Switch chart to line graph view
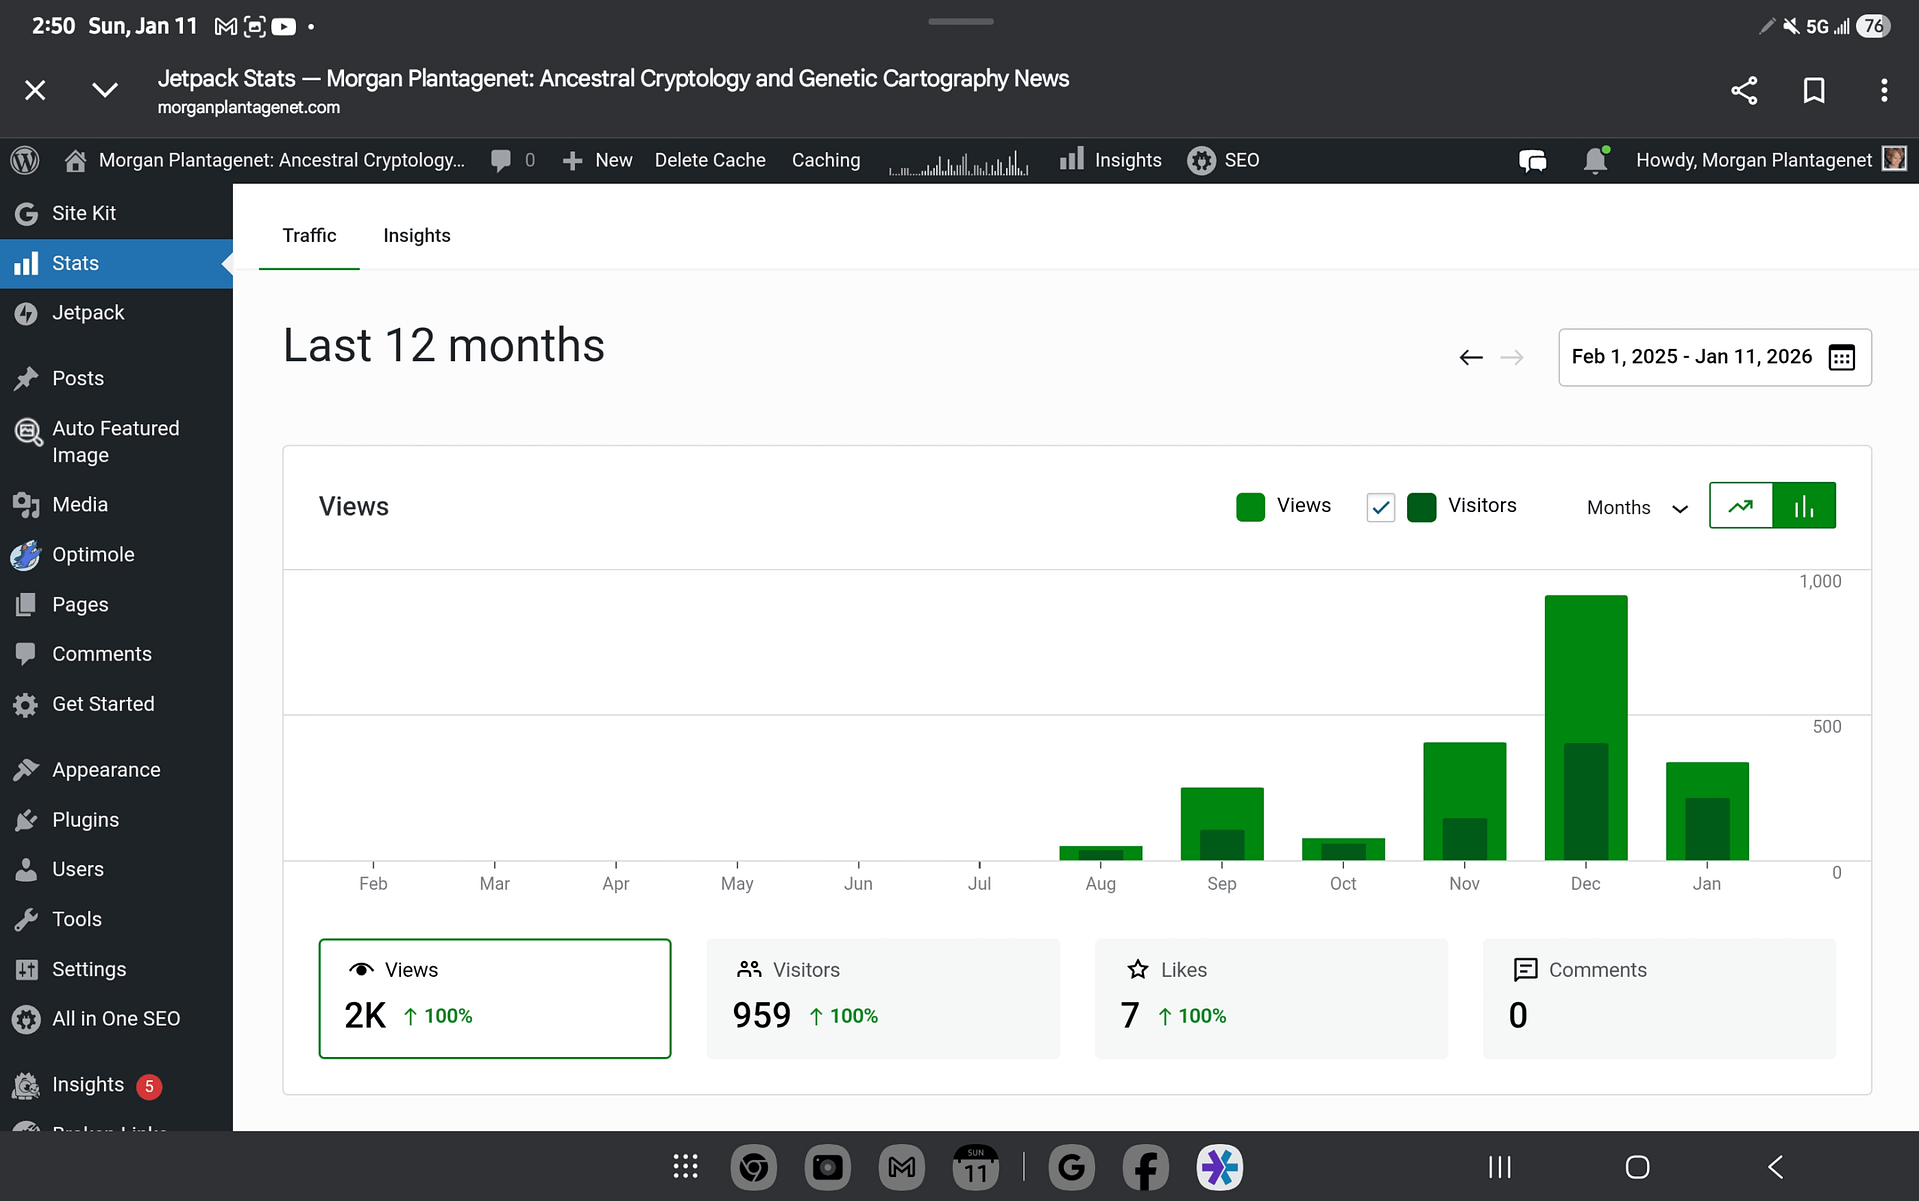This screenshot has width=1919, height=1201. [1741, 506]
